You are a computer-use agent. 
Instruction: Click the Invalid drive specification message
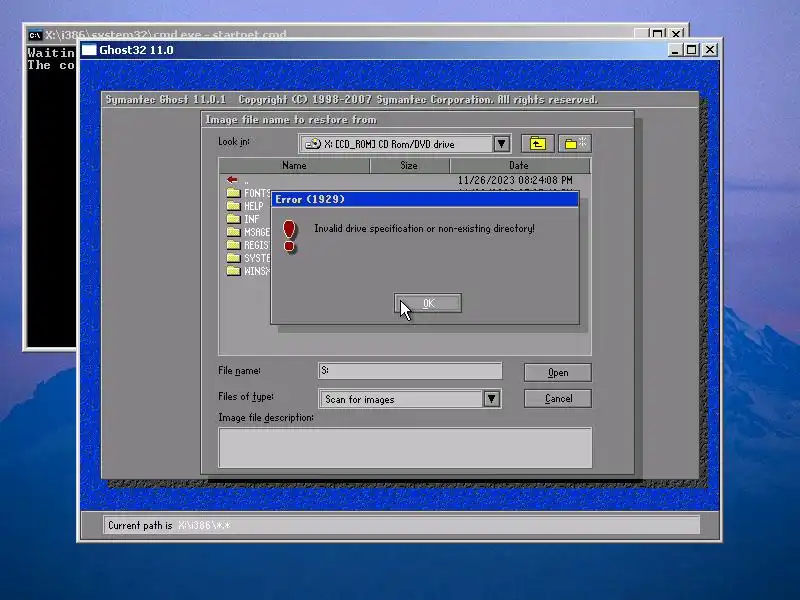tap(424, 229)
